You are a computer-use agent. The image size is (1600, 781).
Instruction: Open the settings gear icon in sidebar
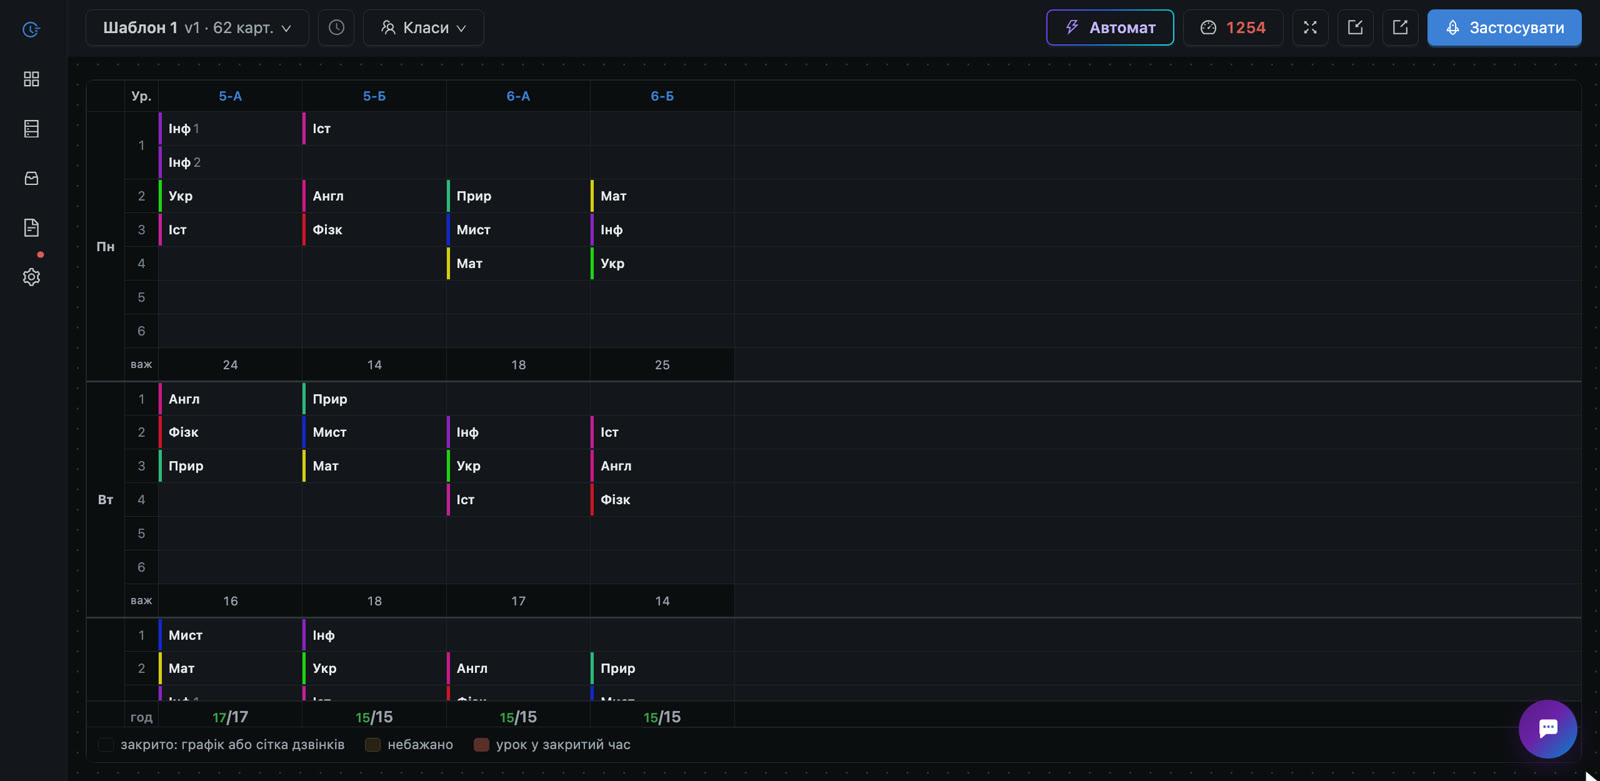(31, 277)
